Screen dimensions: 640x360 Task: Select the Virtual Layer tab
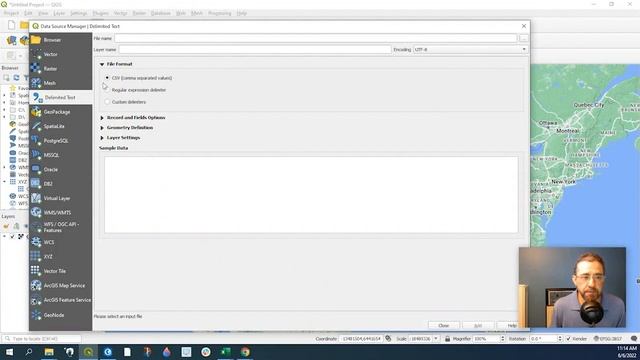click(60, 198)
